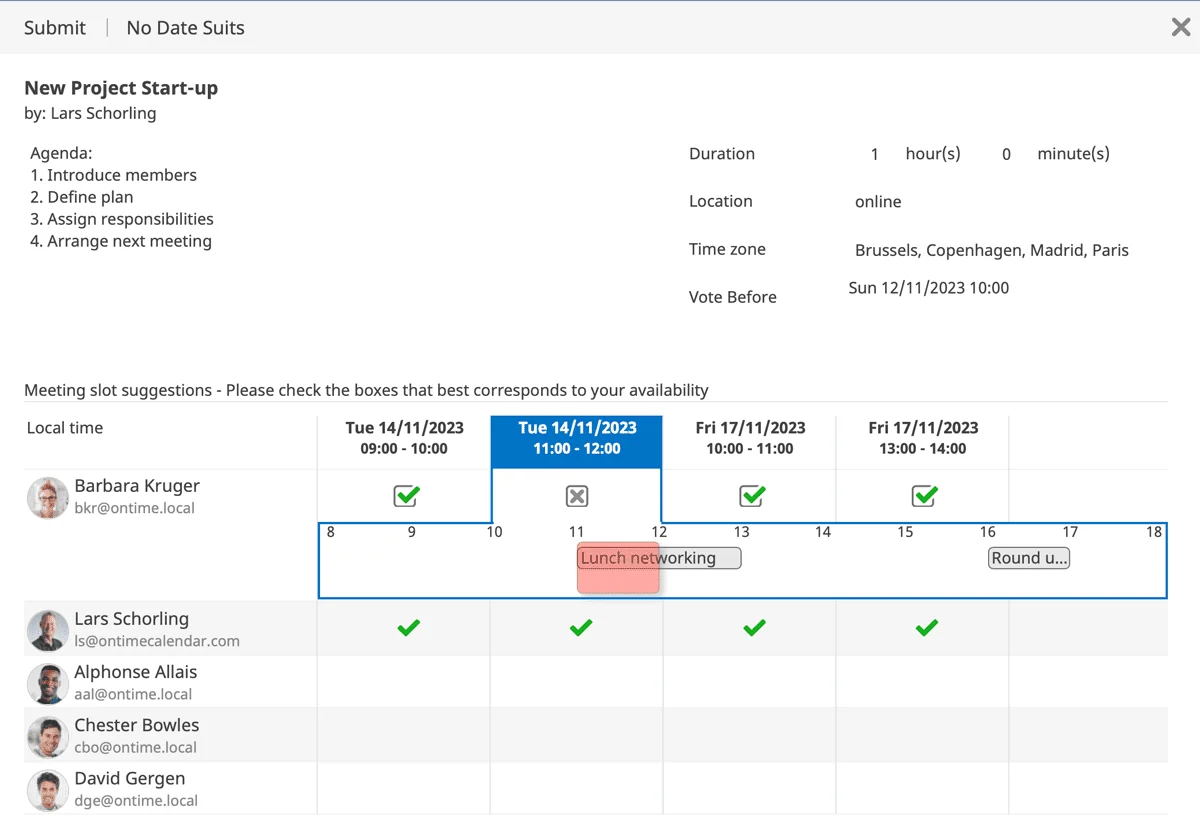
Task: Click agenda item 2. Define plan
Action: click(82, 197)
